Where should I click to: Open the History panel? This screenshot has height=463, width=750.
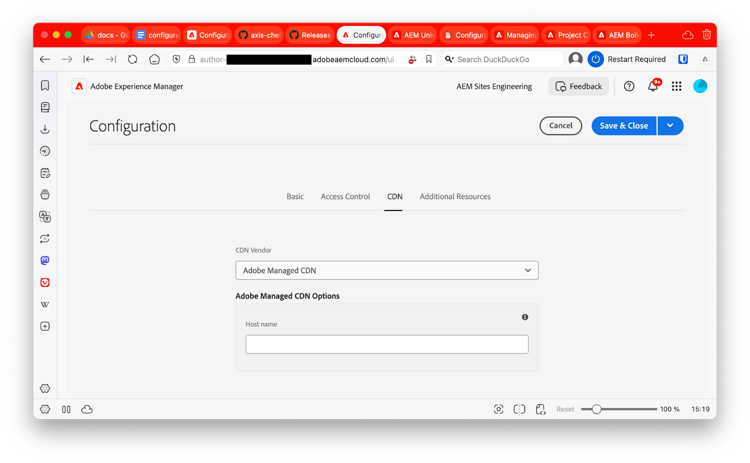point(45,151)
